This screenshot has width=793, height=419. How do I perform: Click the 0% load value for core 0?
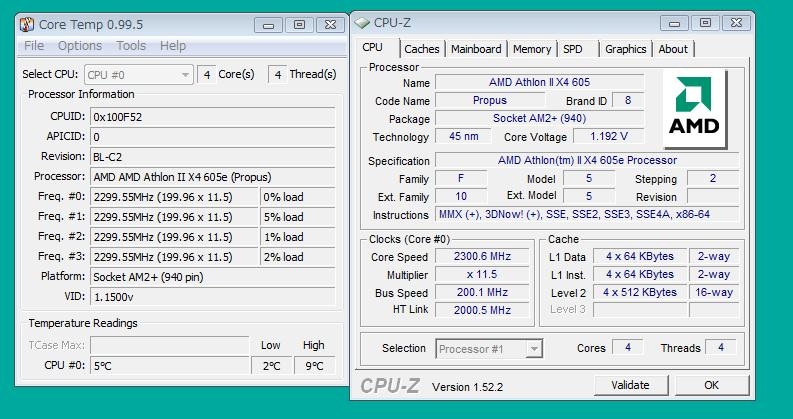(297, 197)
